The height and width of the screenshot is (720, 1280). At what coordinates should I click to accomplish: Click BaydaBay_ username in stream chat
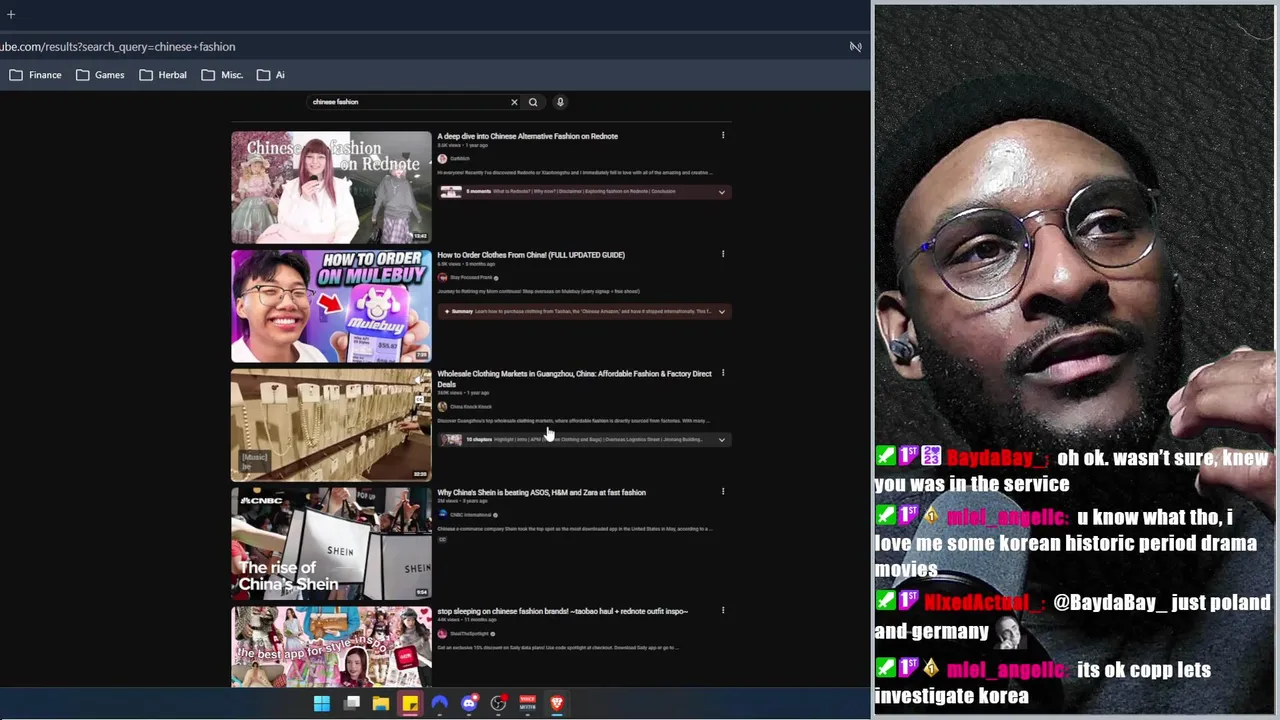click(x=997, y=458)
